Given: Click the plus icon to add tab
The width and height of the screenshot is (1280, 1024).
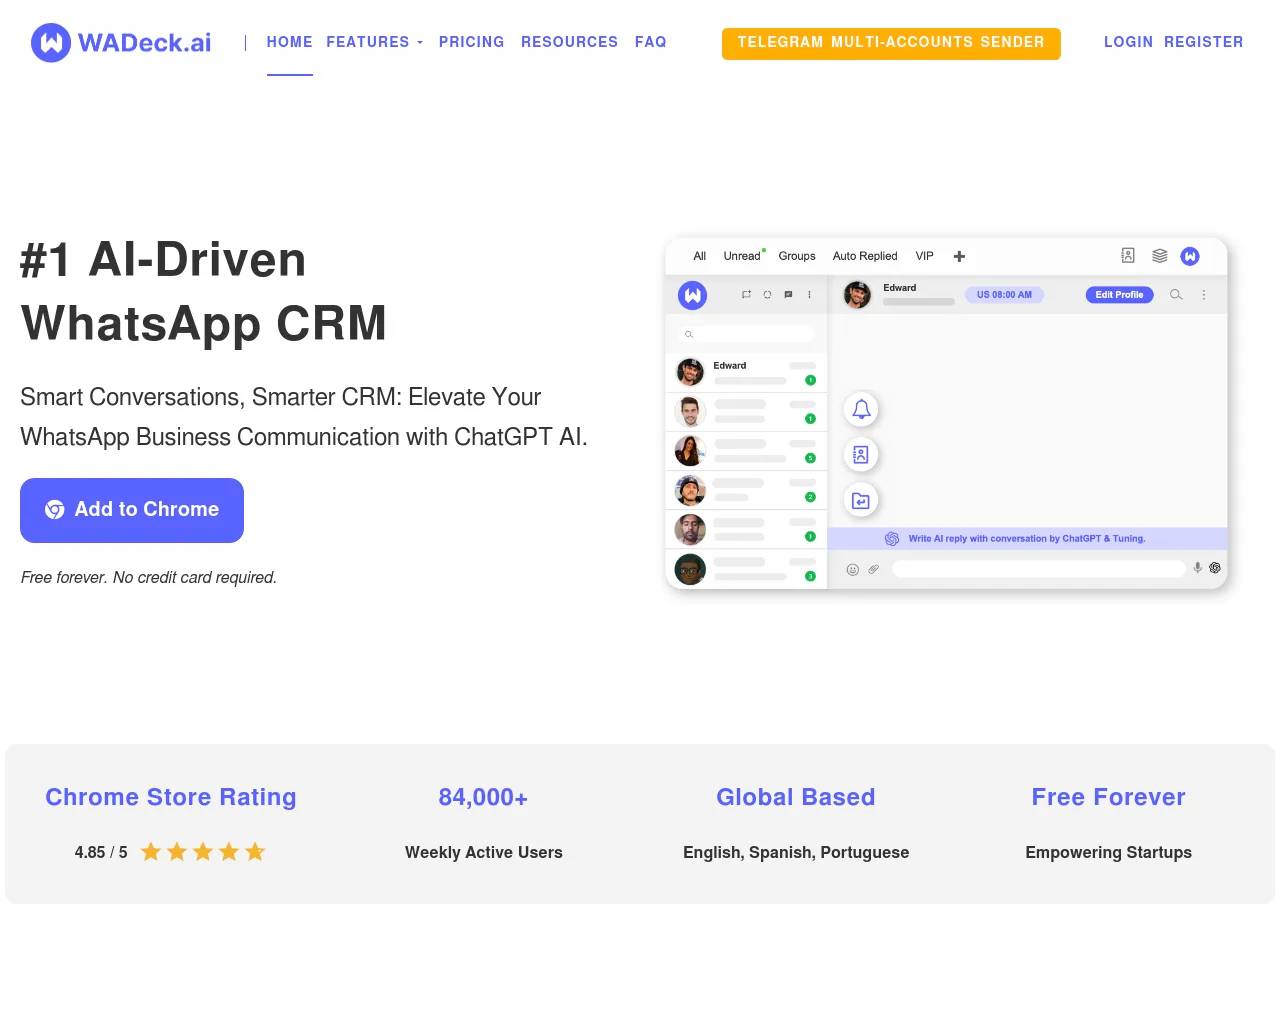Looking at the screenshot, I should 959,256.
